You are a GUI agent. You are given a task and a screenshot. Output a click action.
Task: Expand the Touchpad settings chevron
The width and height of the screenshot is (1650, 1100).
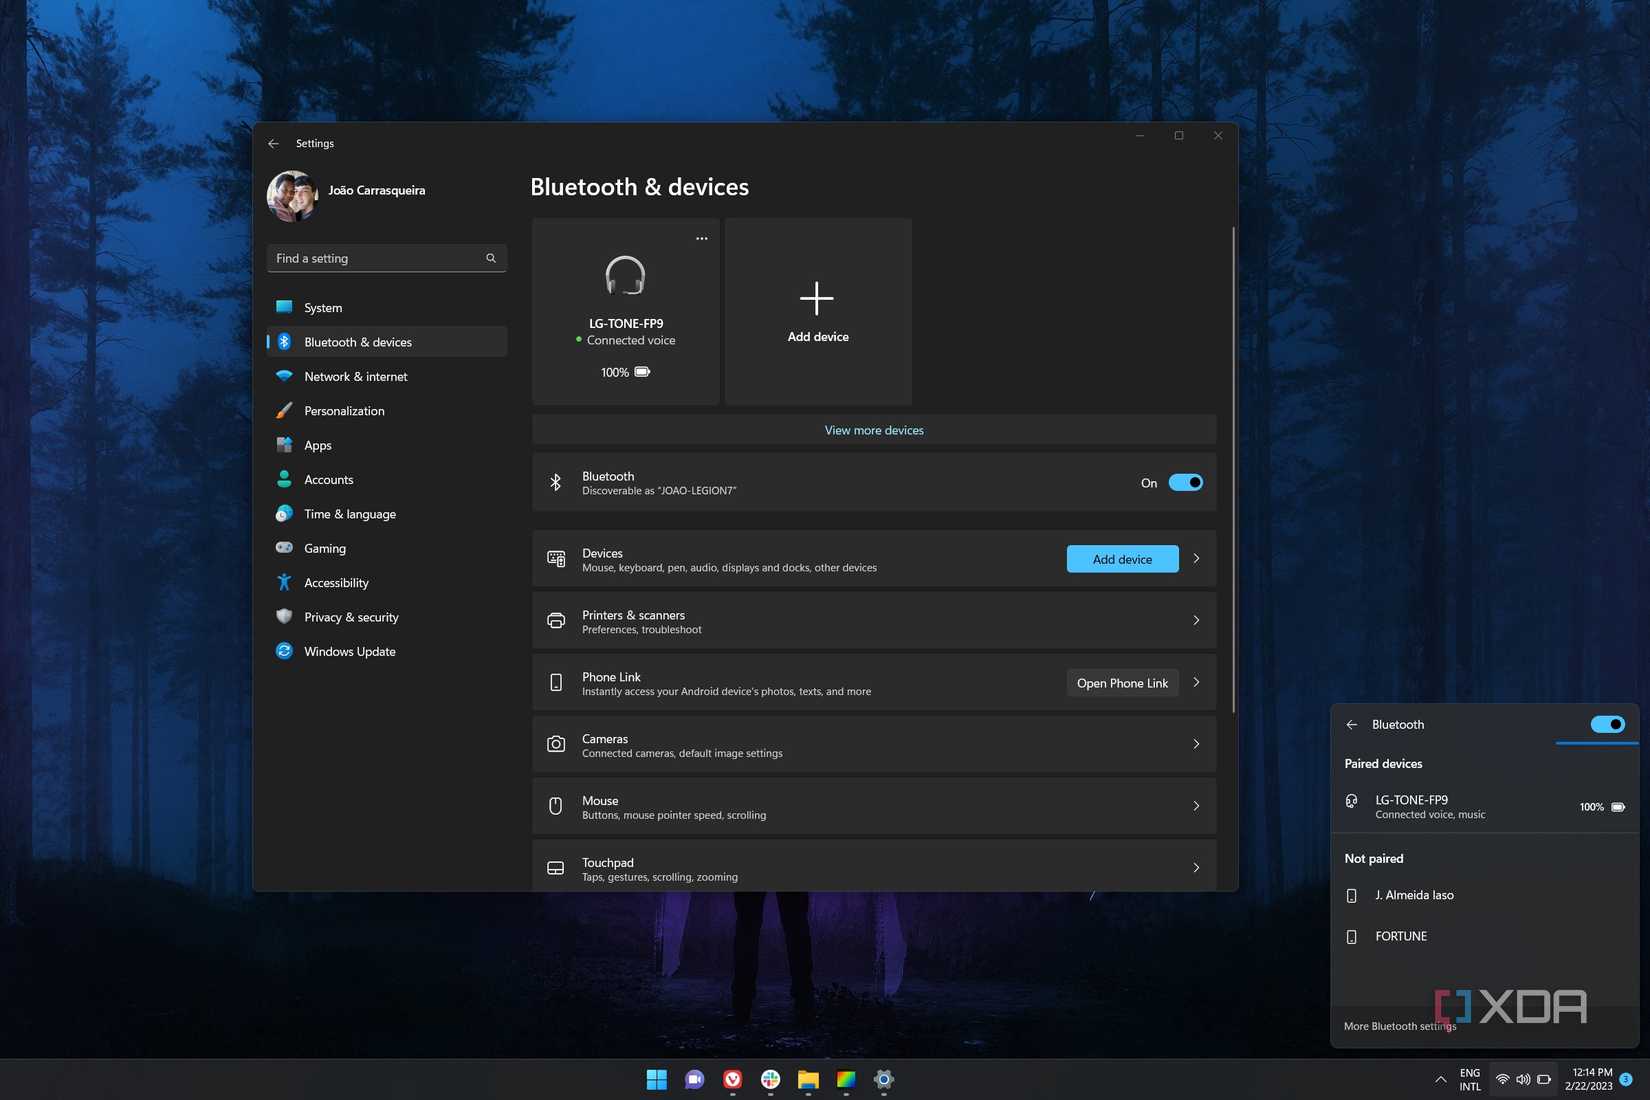(1196, 868)
